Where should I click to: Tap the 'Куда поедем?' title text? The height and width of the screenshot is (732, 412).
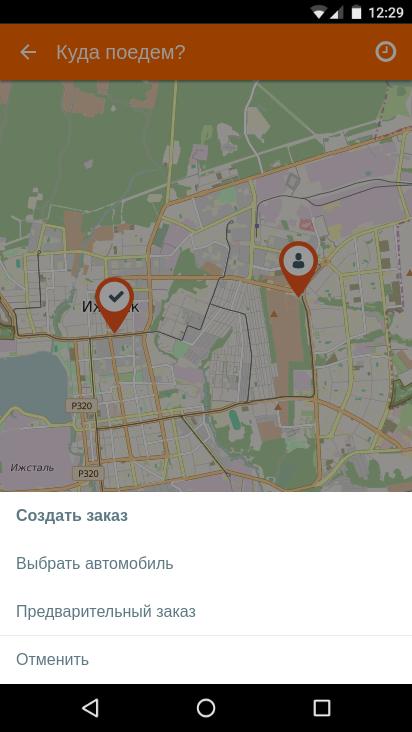click(121, 53)
